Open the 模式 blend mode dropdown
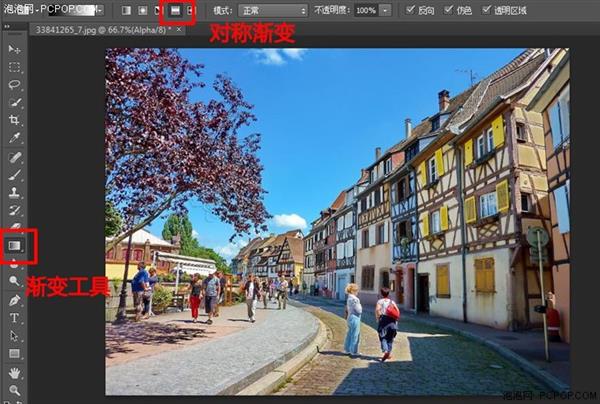This screenshot has height=404, width=600. [x=274, y=10]
